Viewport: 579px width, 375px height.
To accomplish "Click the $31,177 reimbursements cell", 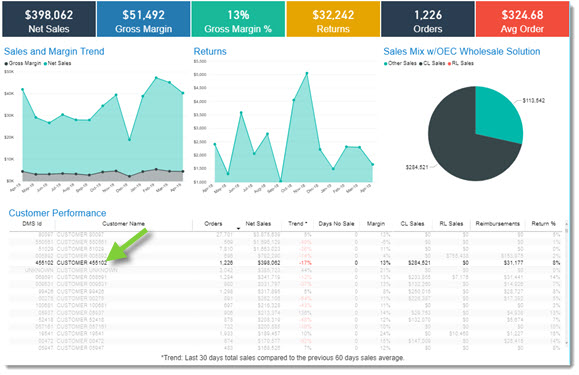I will pyautogui.click(x=514, y=263).
